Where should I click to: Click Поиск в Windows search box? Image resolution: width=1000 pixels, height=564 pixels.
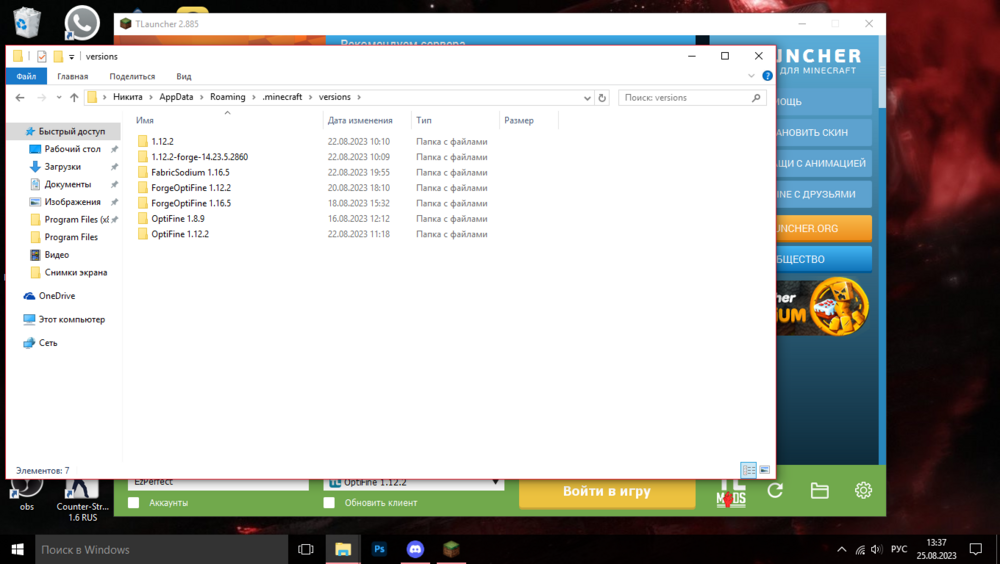coord(161,549)
